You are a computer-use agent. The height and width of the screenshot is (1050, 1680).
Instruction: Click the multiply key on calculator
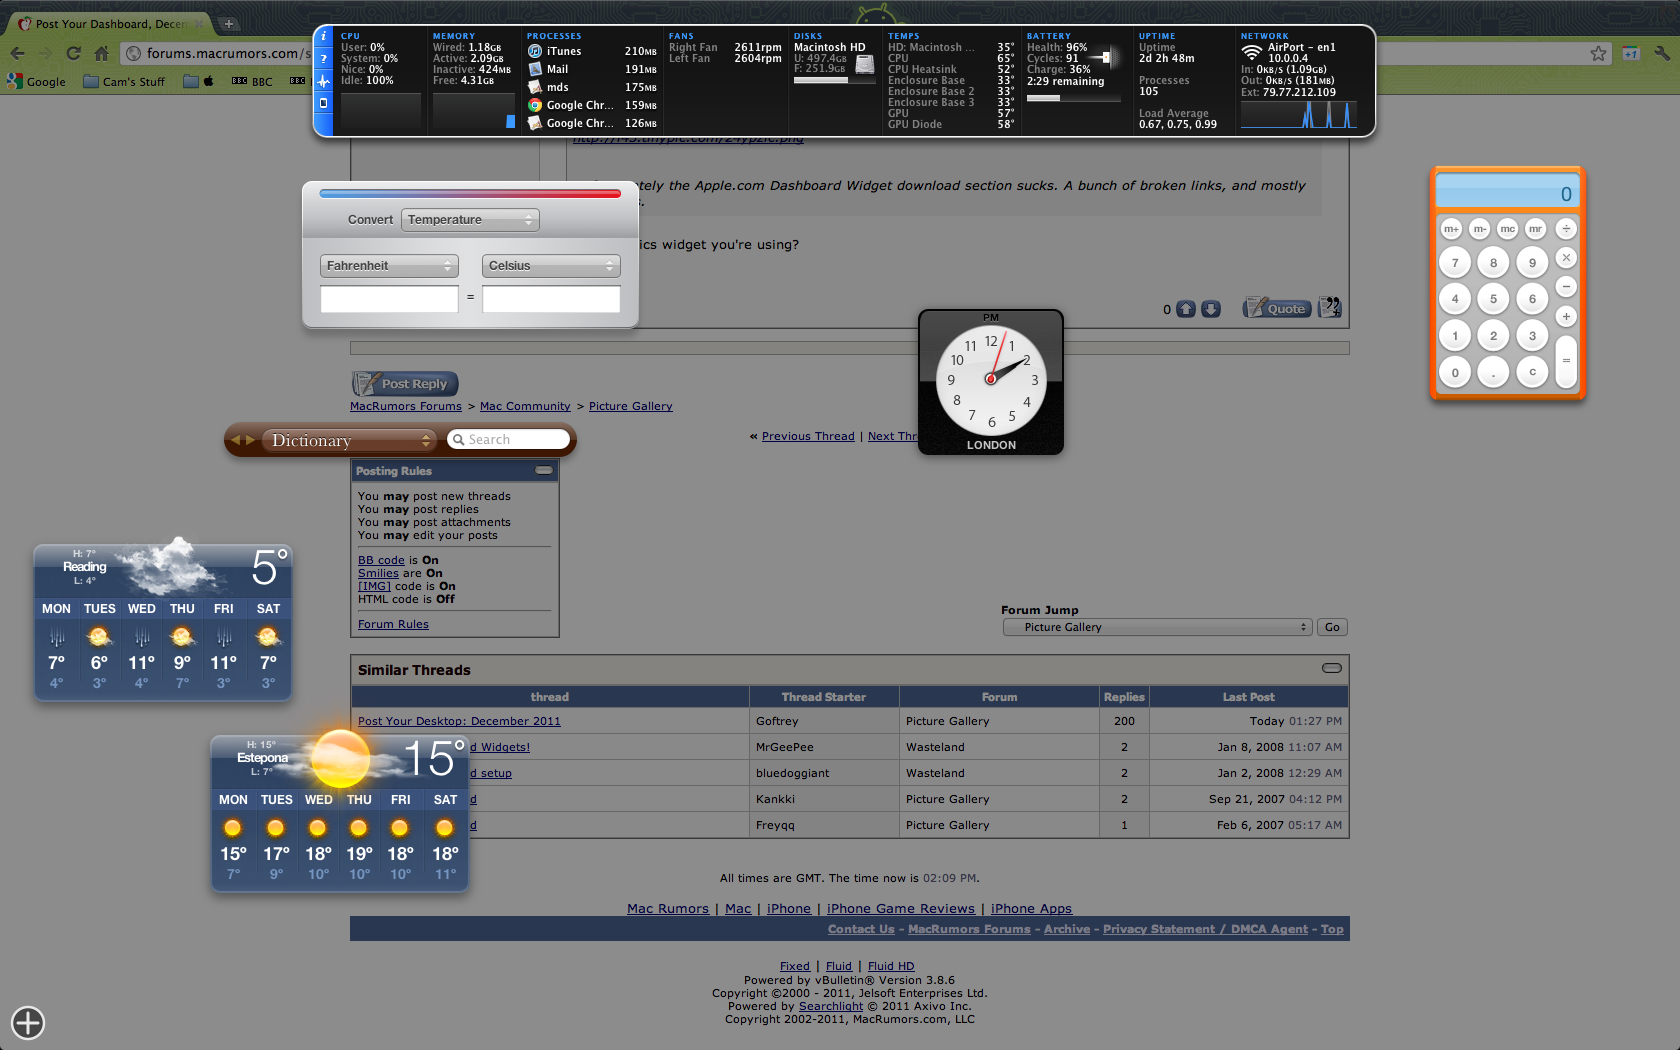[x=1566, y=258]
